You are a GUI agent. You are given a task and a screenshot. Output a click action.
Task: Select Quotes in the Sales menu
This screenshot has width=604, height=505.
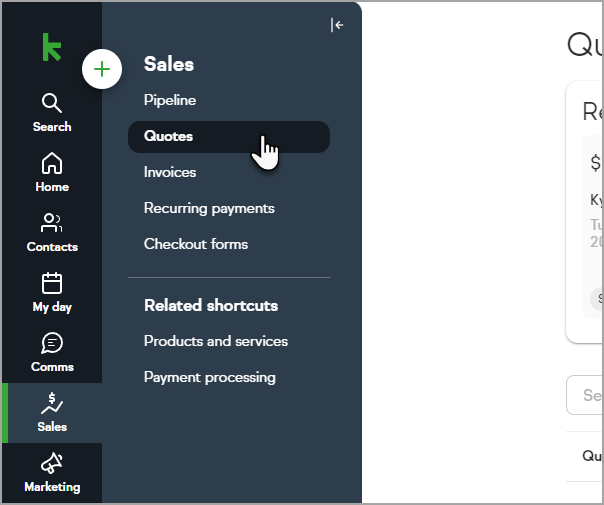(x=229, y=136)
